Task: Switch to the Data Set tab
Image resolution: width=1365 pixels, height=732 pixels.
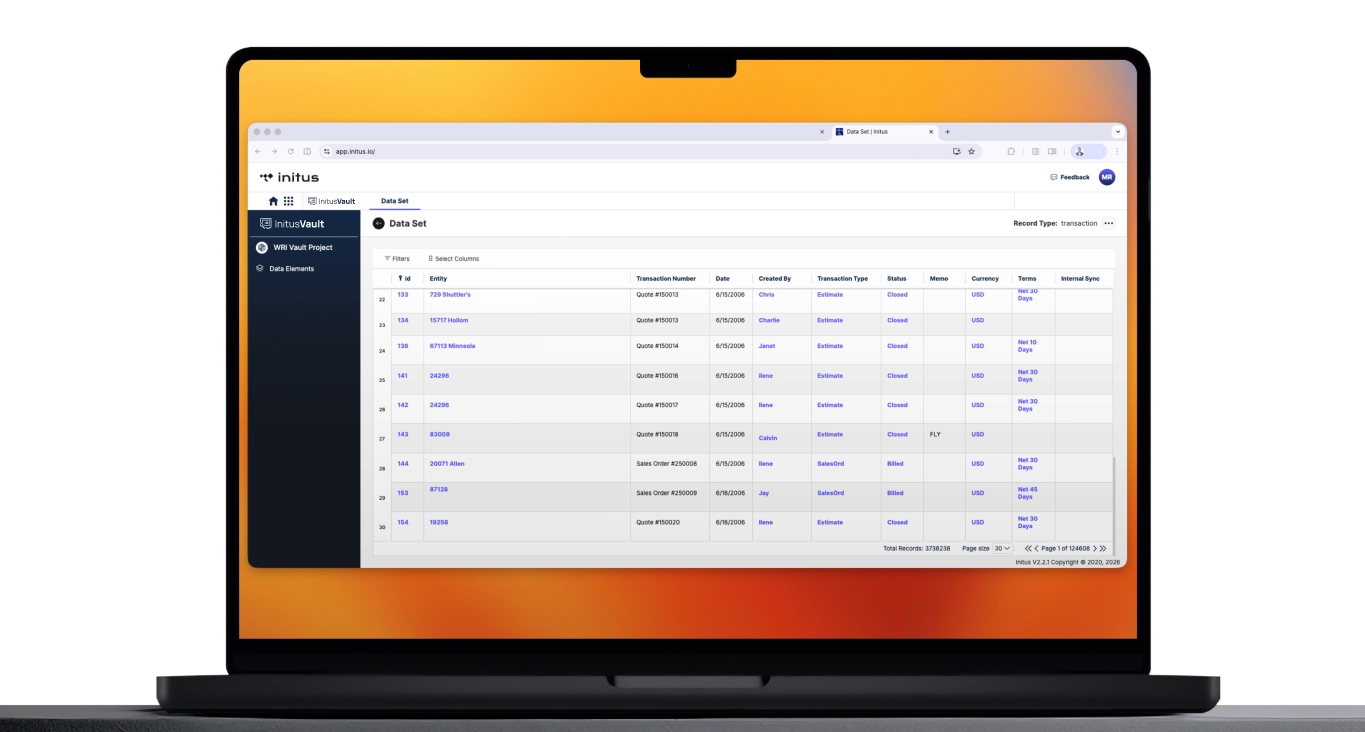Action: click(x=394, y=201)
